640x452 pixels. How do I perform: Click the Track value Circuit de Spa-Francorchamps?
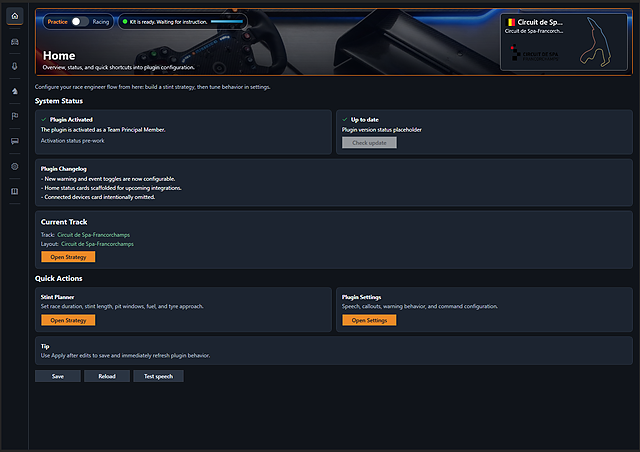[93, 235]
